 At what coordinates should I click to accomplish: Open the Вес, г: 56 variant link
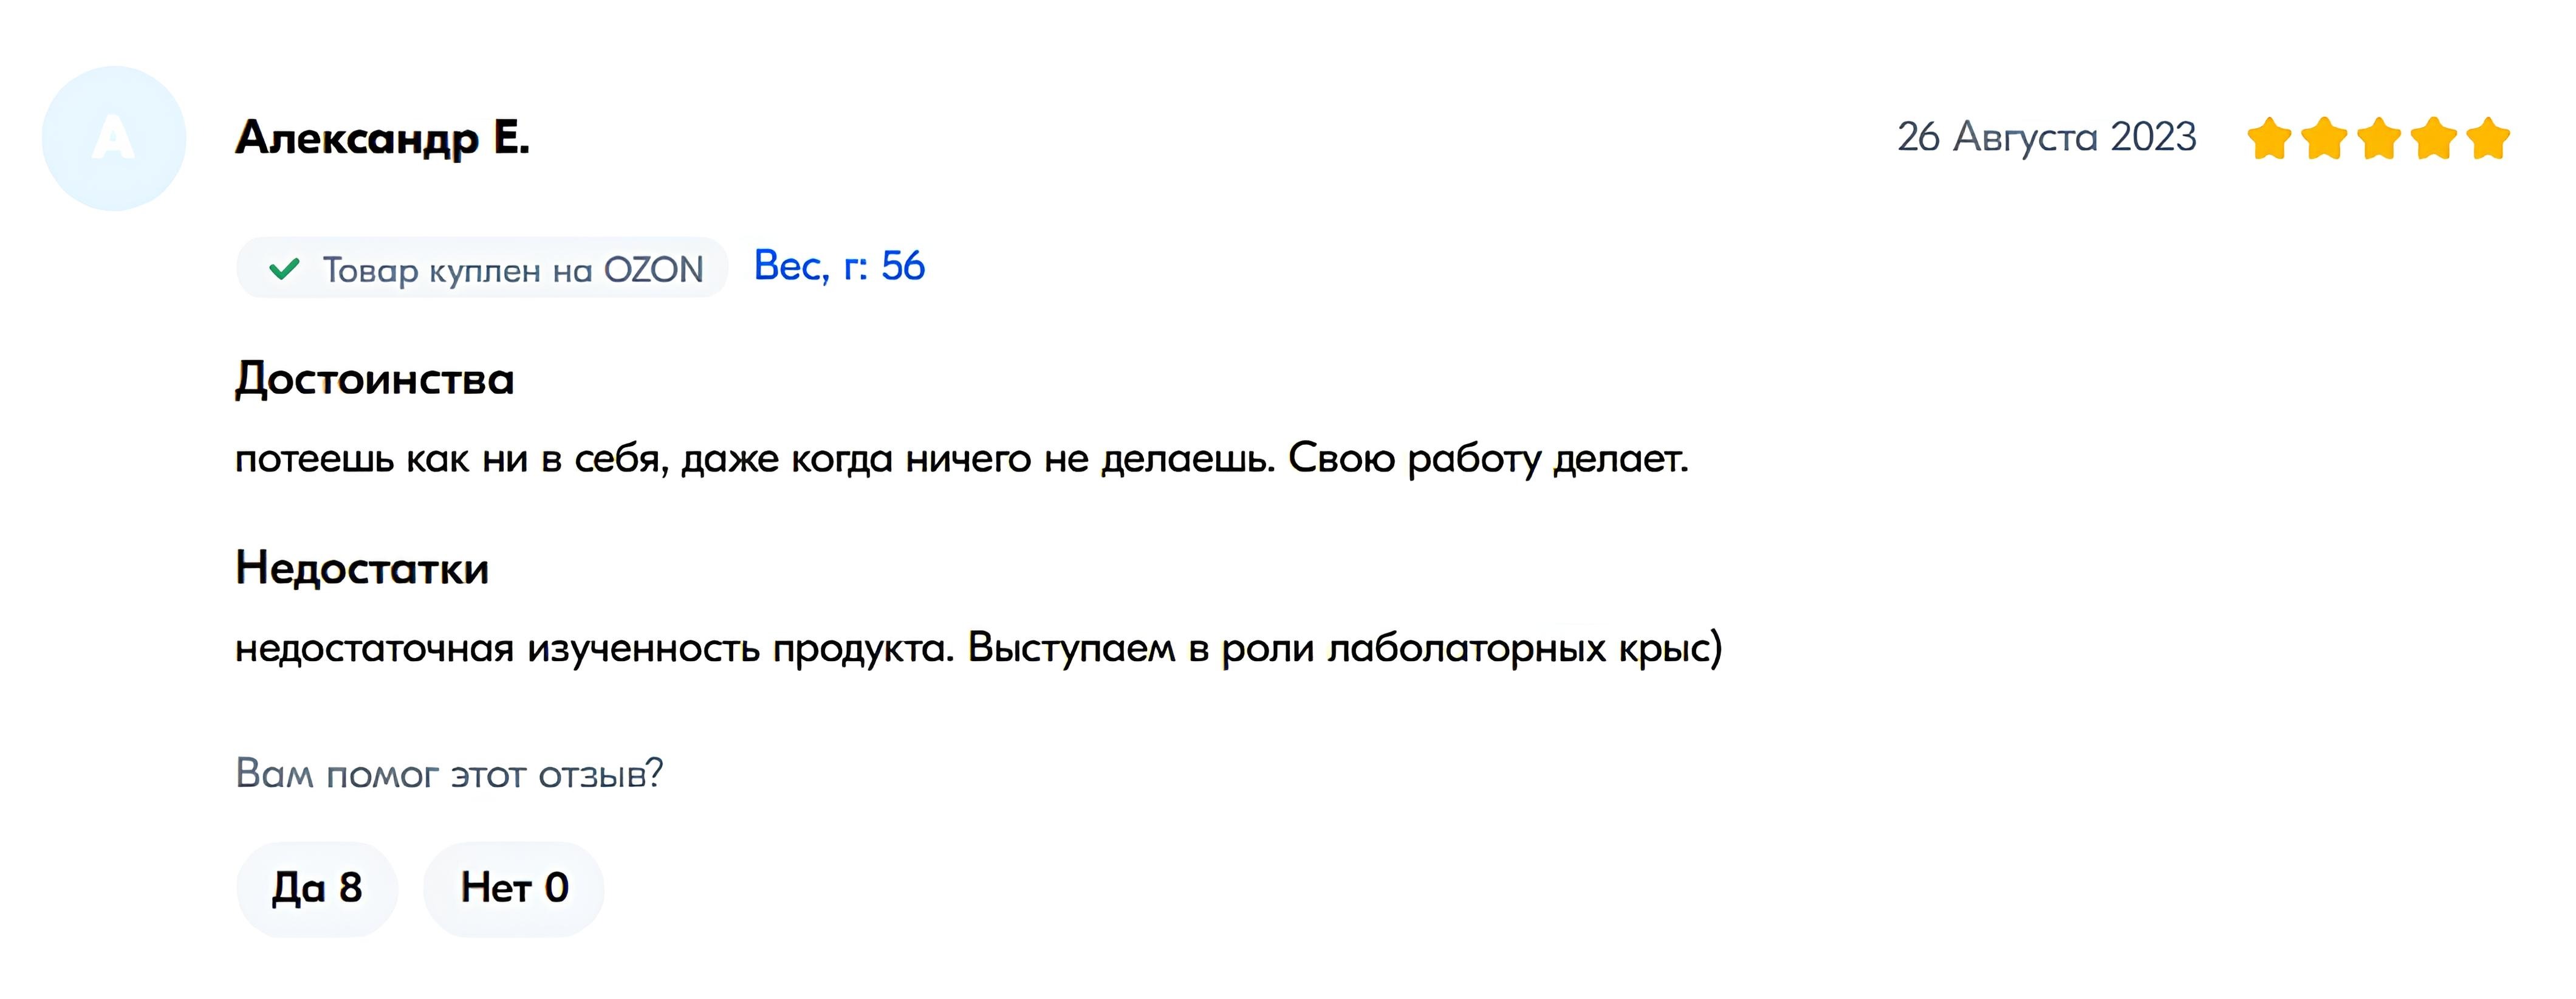tap(839, 266)
